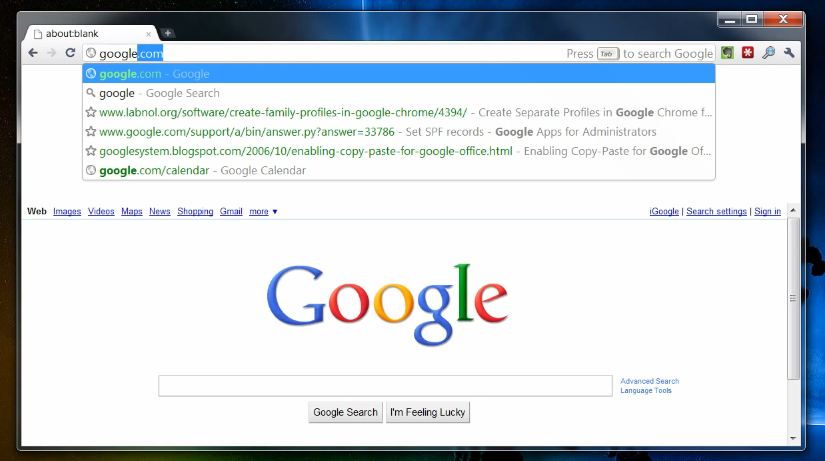This screenshot has height=461, width=825.
Task: Click the page scrollbar down arrow
Action: pyautogui.click(x=793, y=438)
